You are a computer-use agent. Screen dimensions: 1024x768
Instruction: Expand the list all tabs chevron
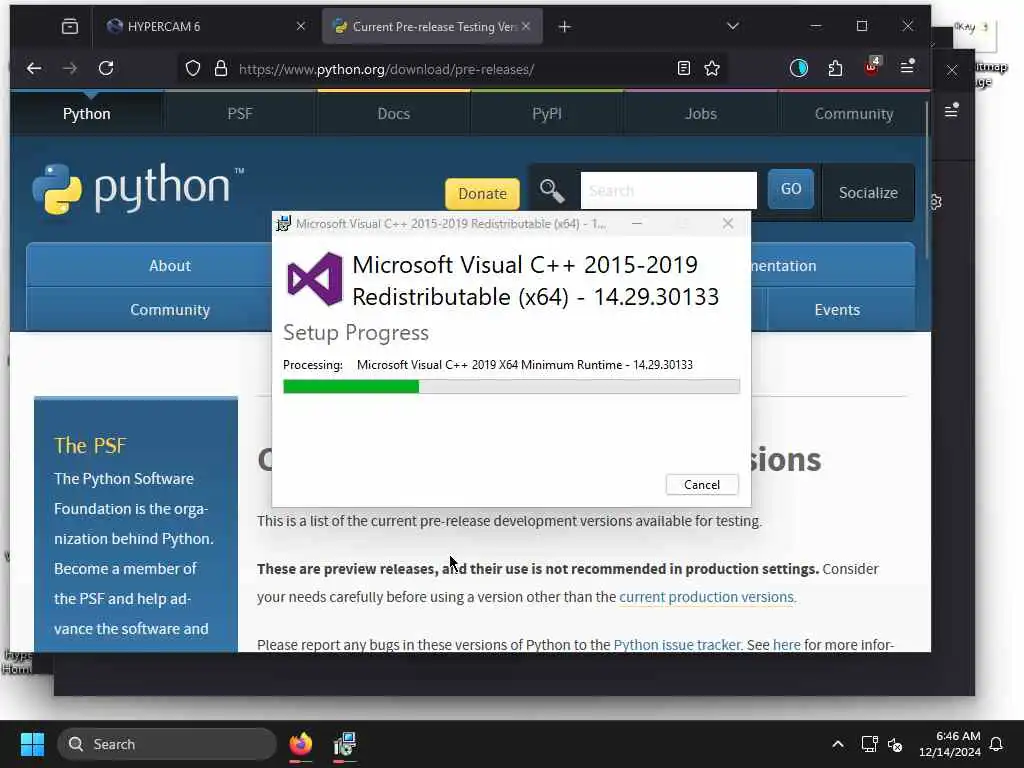733,26
